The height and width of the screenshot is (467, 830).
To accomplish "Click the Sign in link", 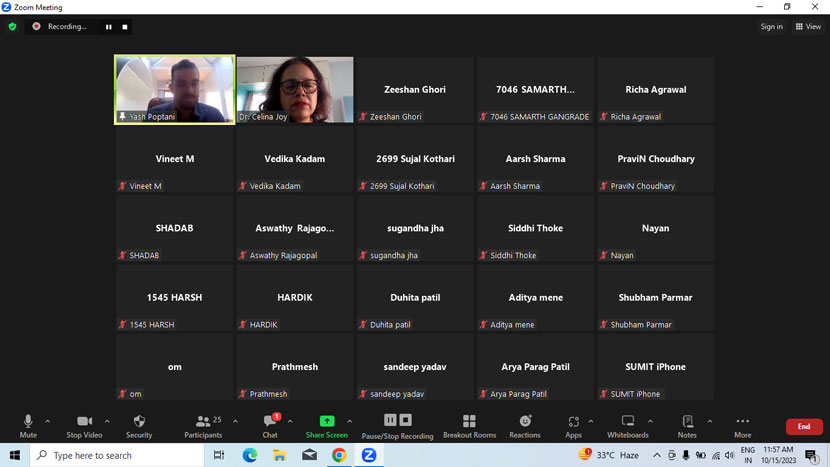I will tap(771, 27).
